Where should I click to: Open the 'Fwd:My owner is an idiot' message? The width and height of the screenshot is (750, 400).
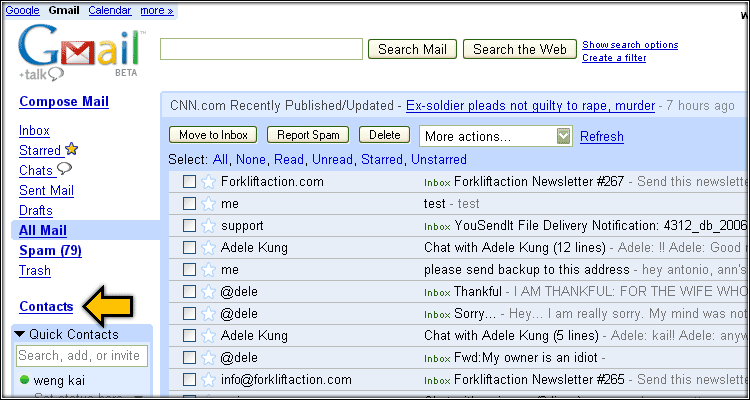(x=525, y=358)
